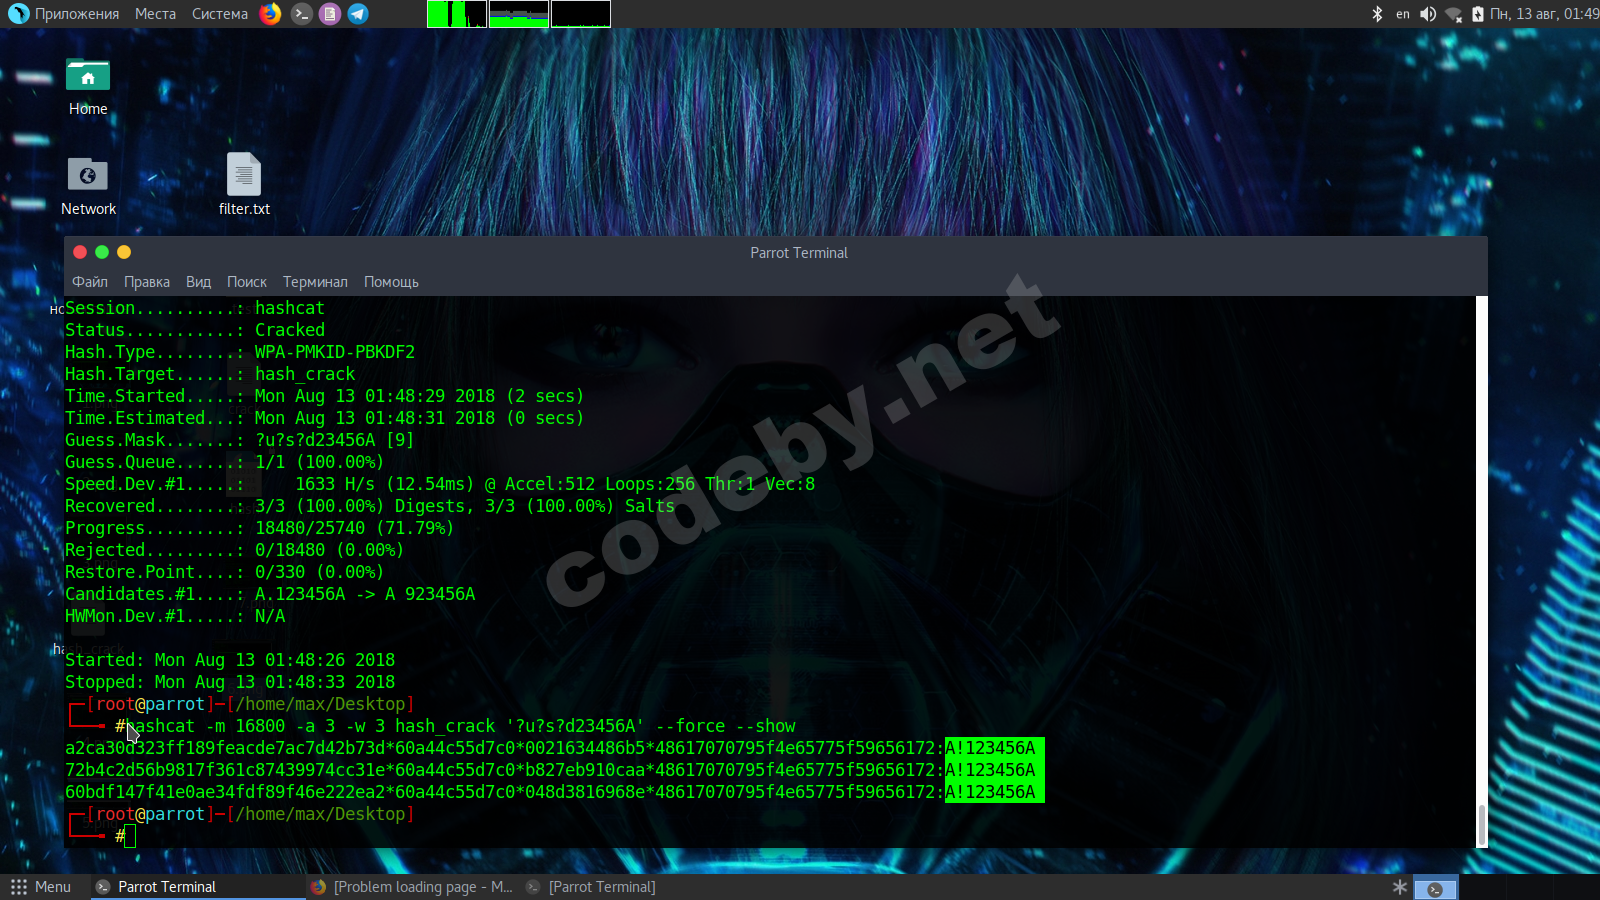
Task: Switch to Parrot Terminal taskbar entry
Action: [x=198, y=887]
